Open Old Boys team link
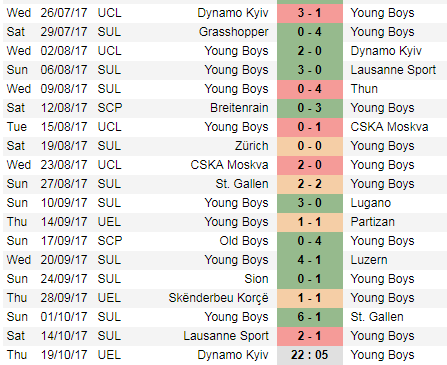447x365 pixels. (244, 241)
